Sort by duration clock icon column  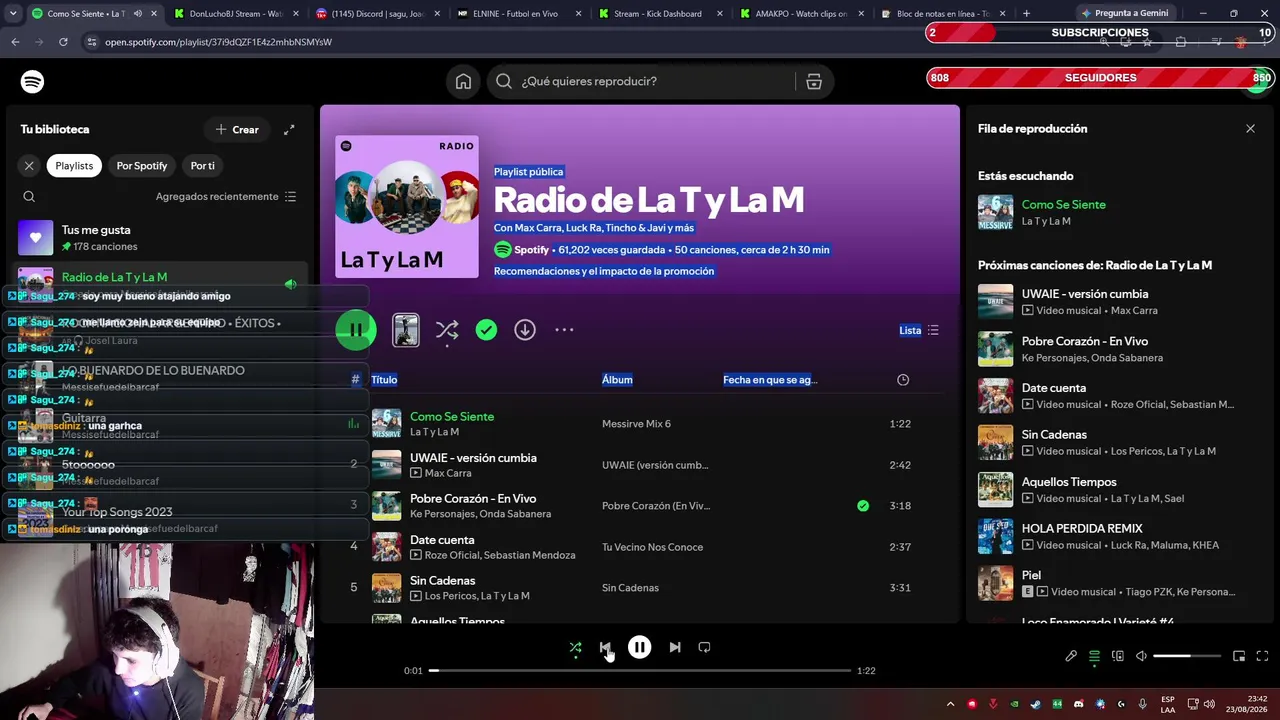pos(903,380)
